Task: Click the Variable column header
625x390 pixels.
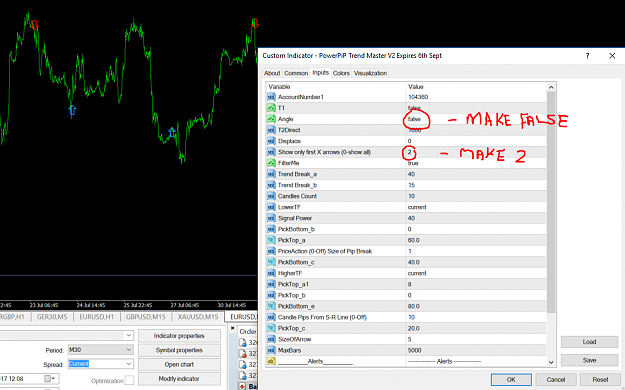Action: tap(279, 87)
